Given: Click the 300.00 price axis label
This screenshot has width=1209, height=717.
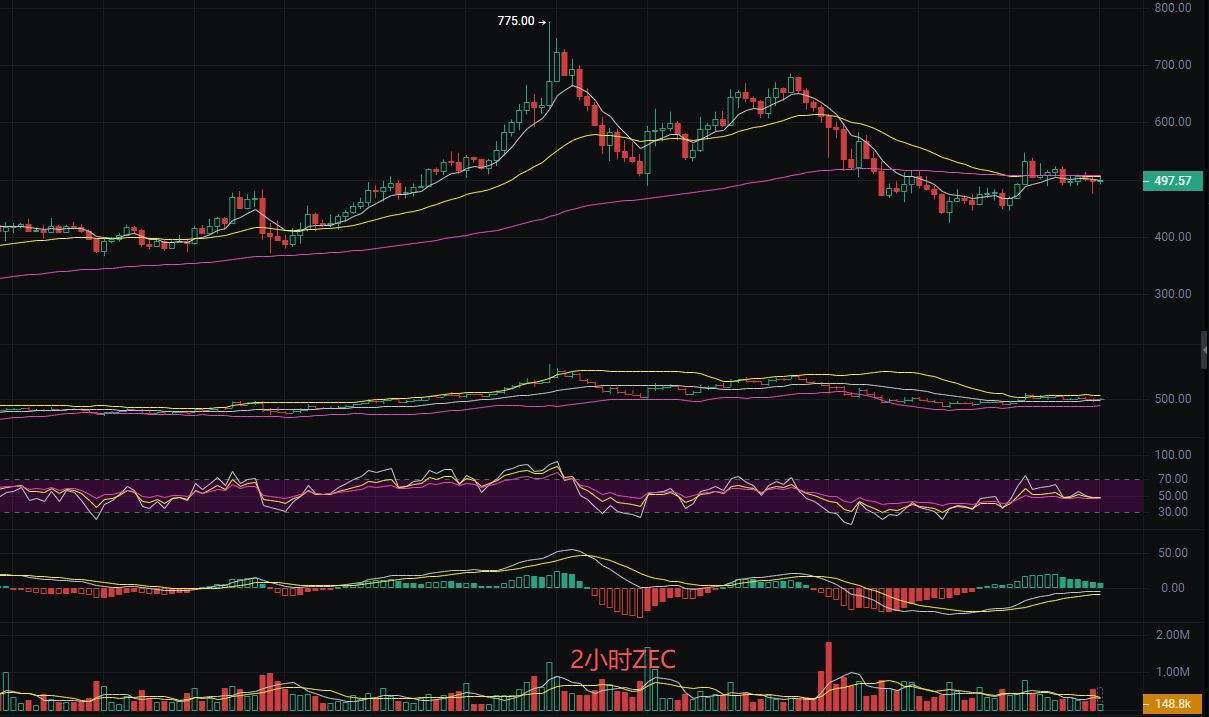Looking at the screenshot, I should (1172, 294).
